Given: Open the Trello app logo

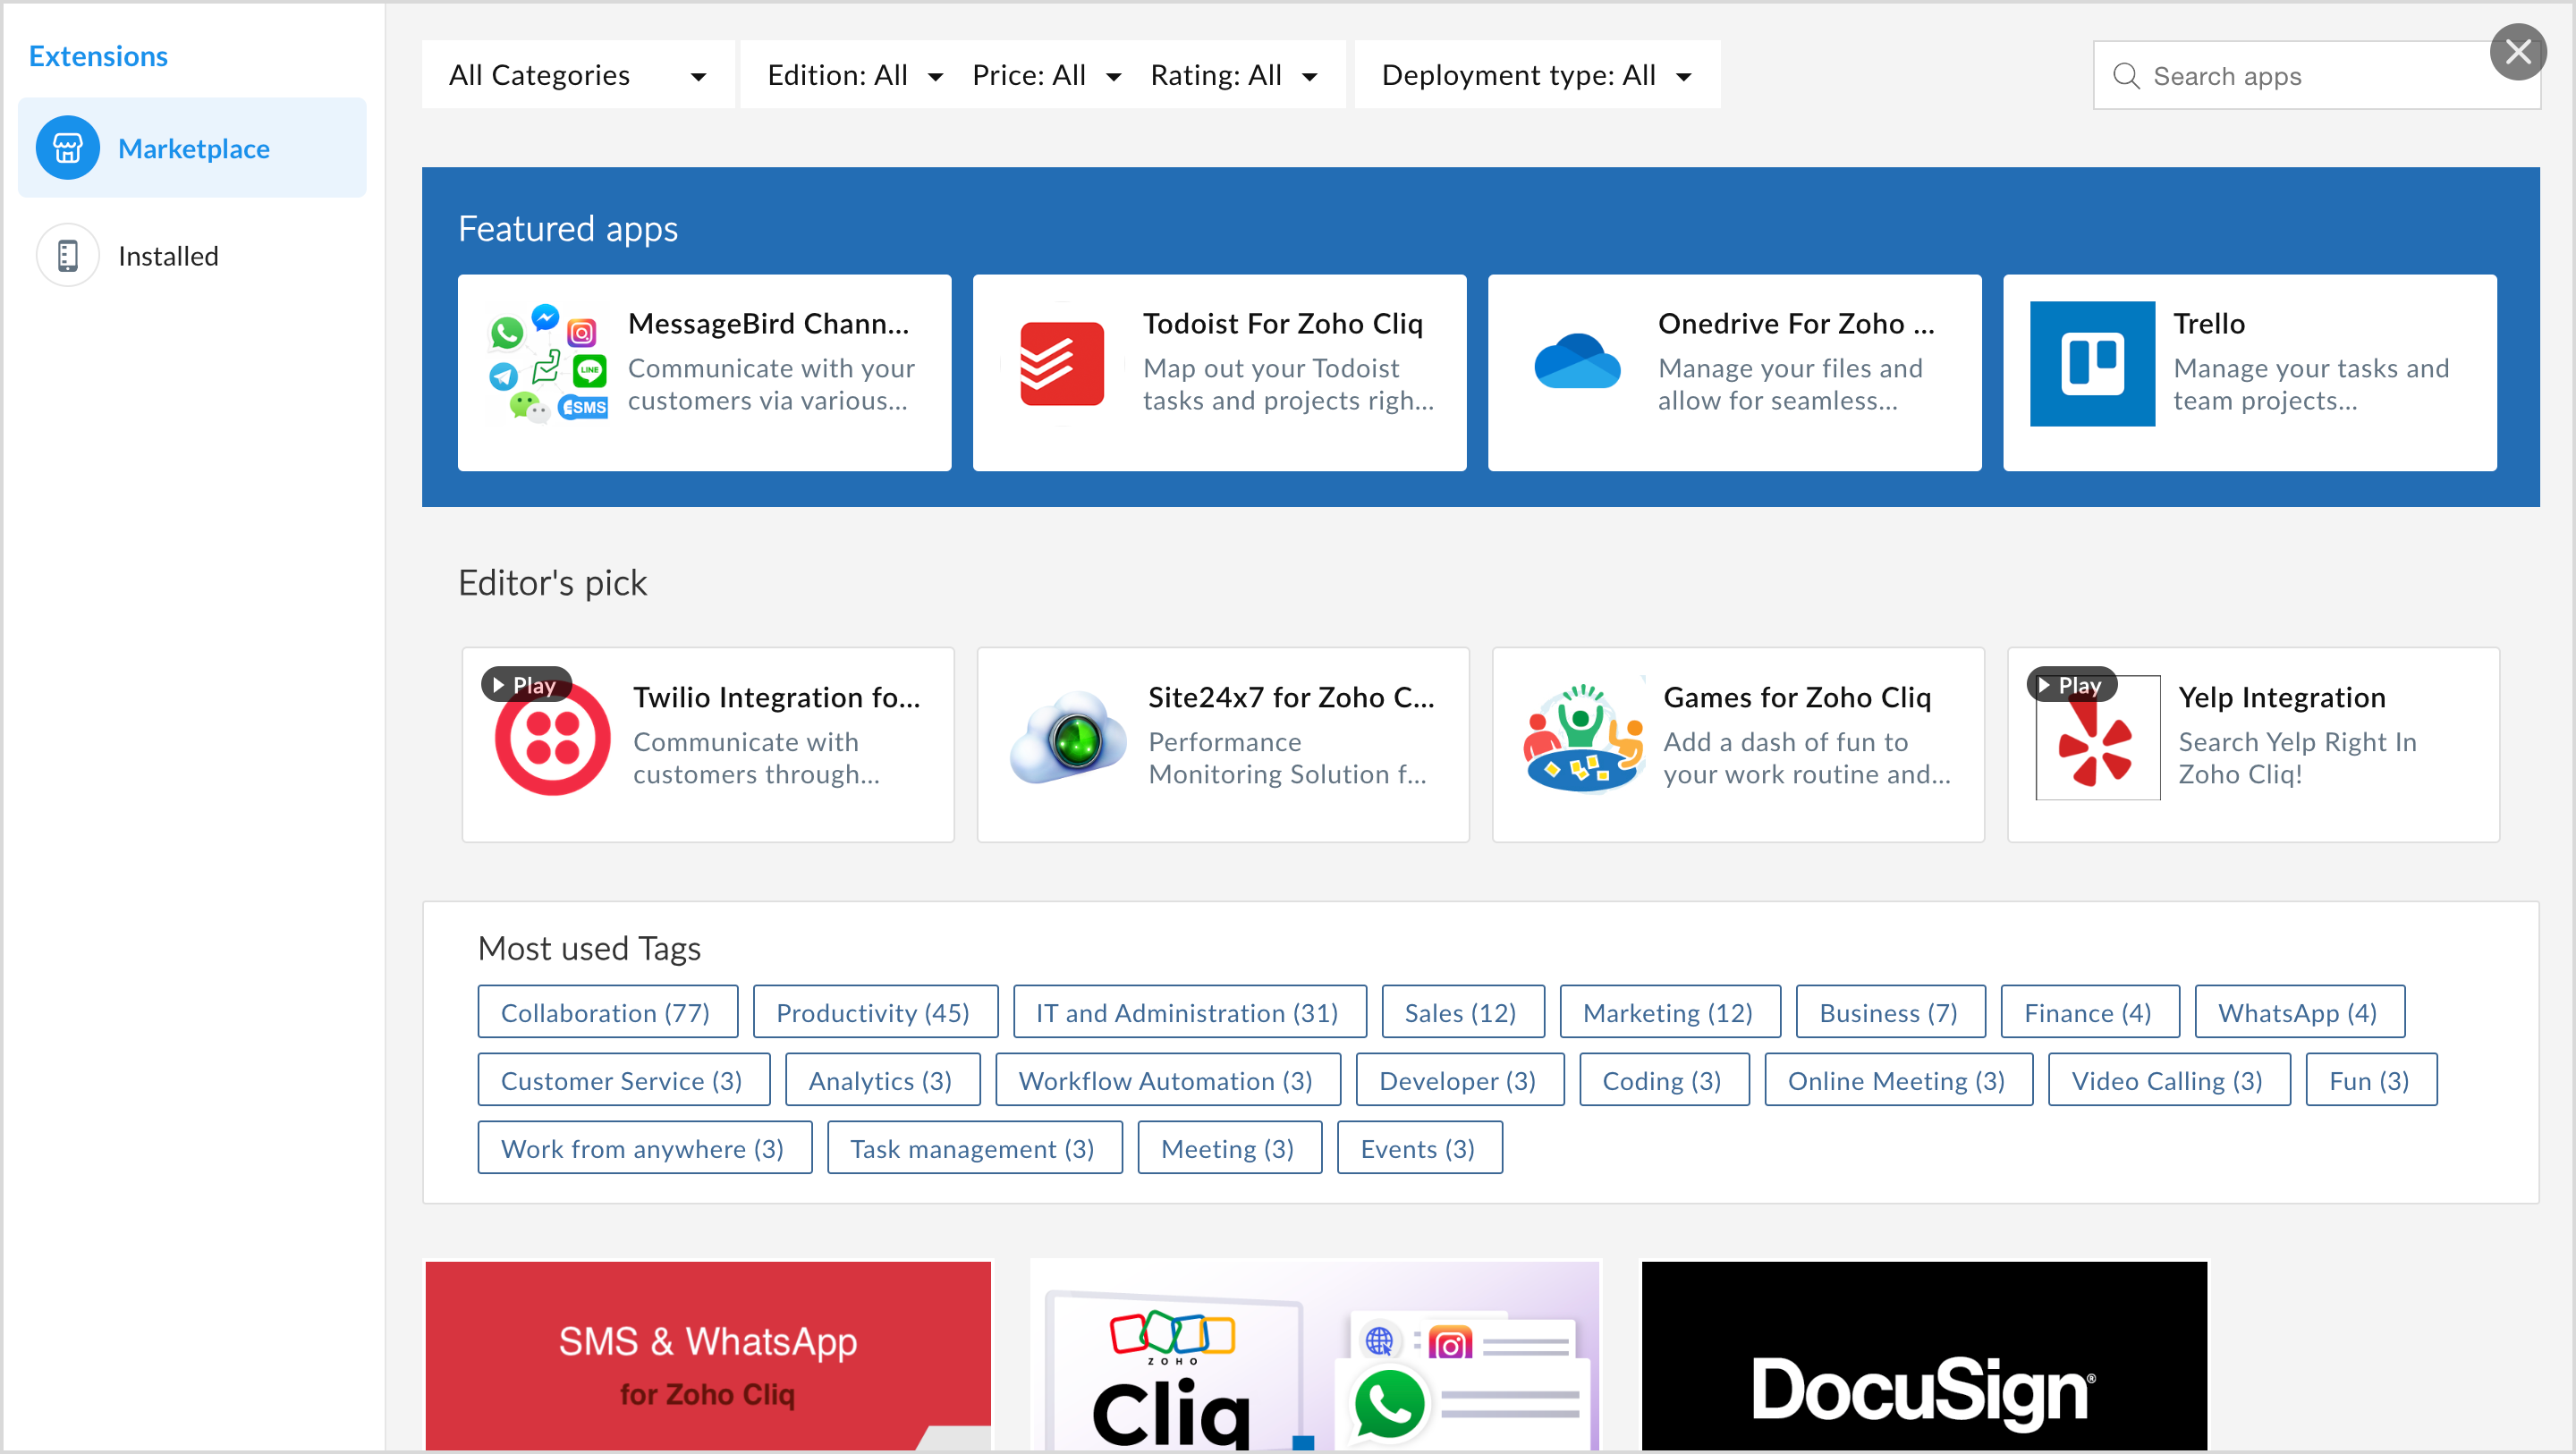Looking at the screenshot, I should point(2091,364).
